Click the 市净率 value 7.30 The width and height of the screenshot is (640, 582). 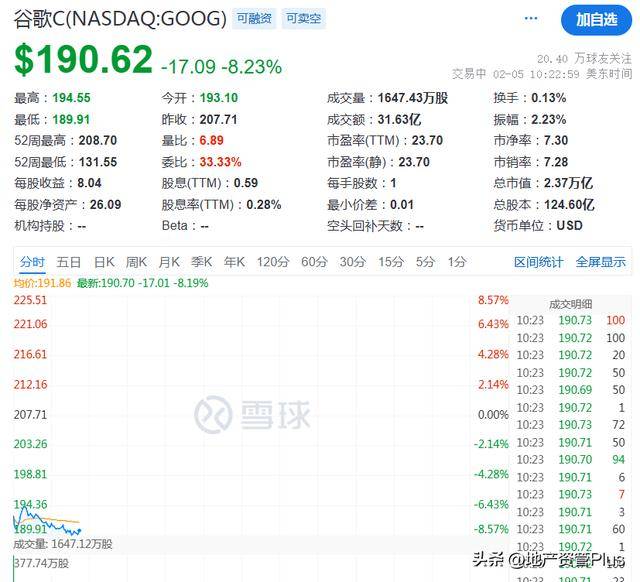(x=556, y=141)
